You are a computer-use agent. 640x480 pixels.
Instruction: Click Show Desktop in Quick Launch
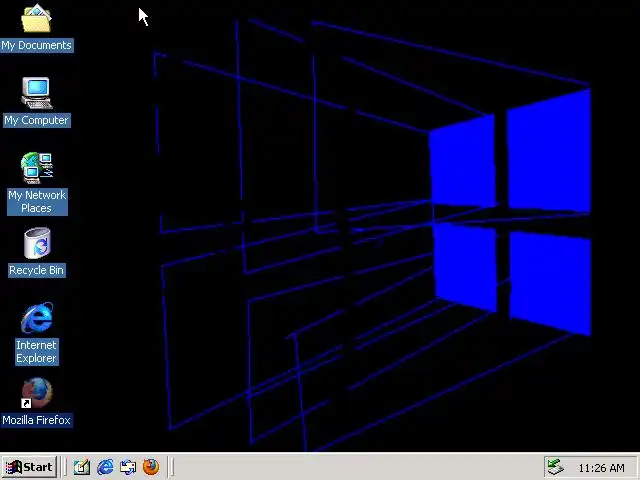[82, 467]
